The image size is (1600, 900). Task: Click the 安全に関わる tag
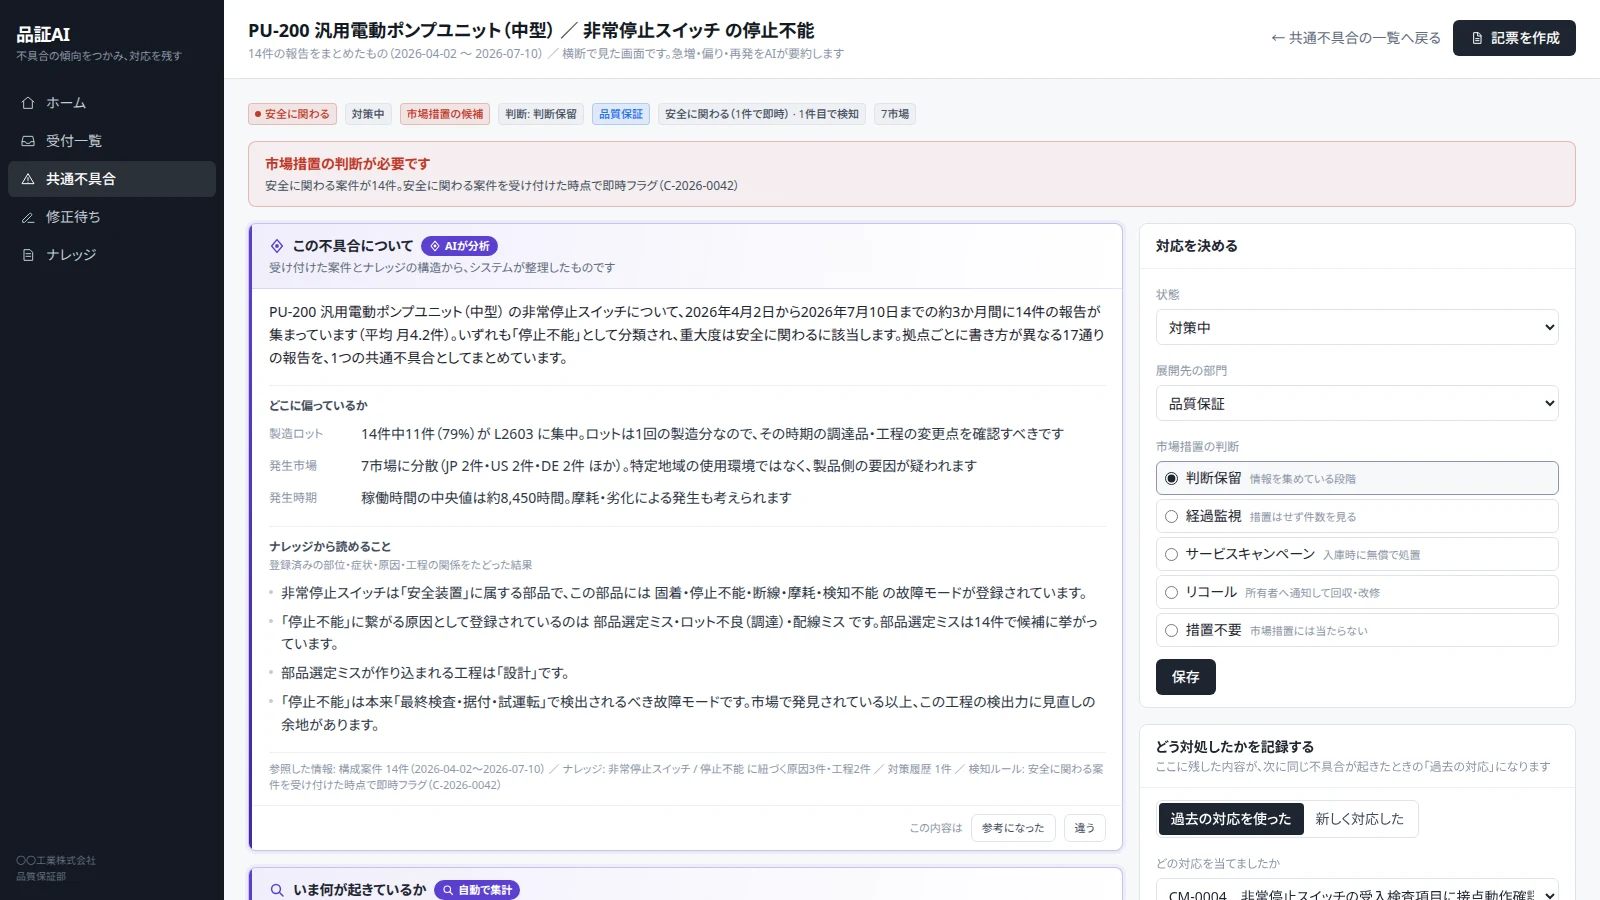[x=292, y=114]
